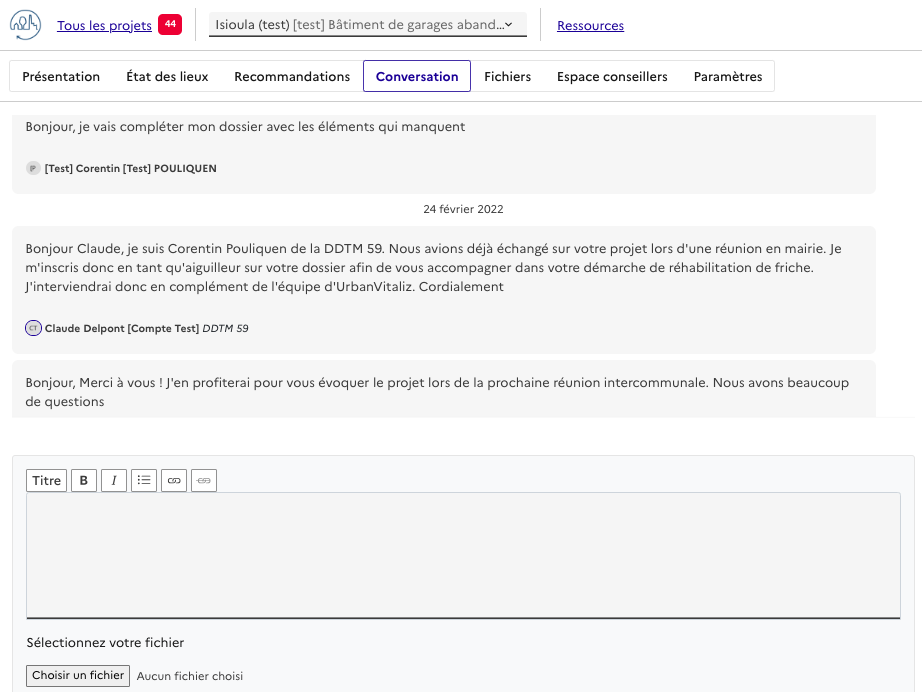Click inside the message text area
This screenshot has height=692, width=922.
pos(463,555)
